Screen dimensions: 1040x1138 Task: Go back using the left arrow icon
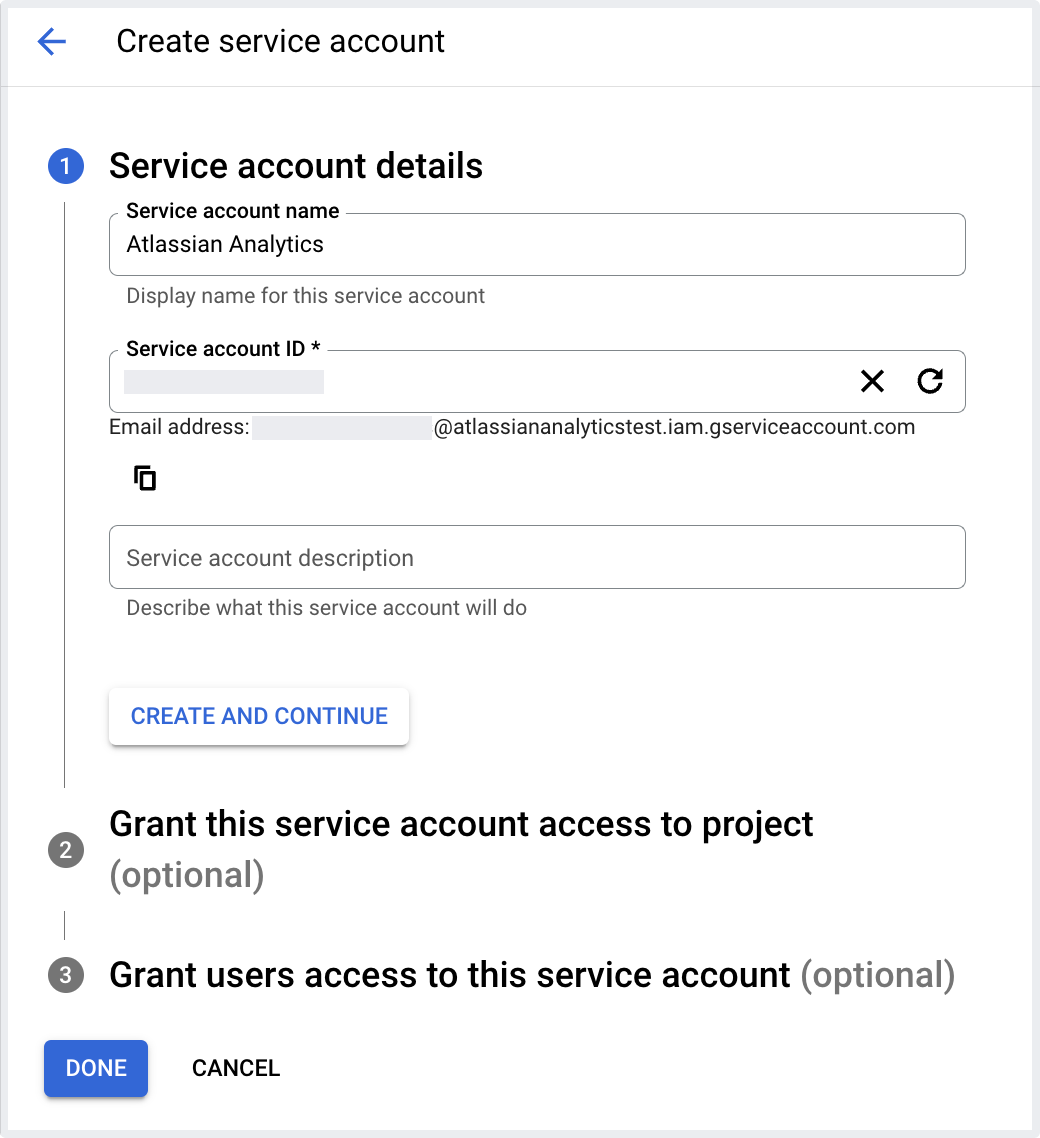(52, 41)
